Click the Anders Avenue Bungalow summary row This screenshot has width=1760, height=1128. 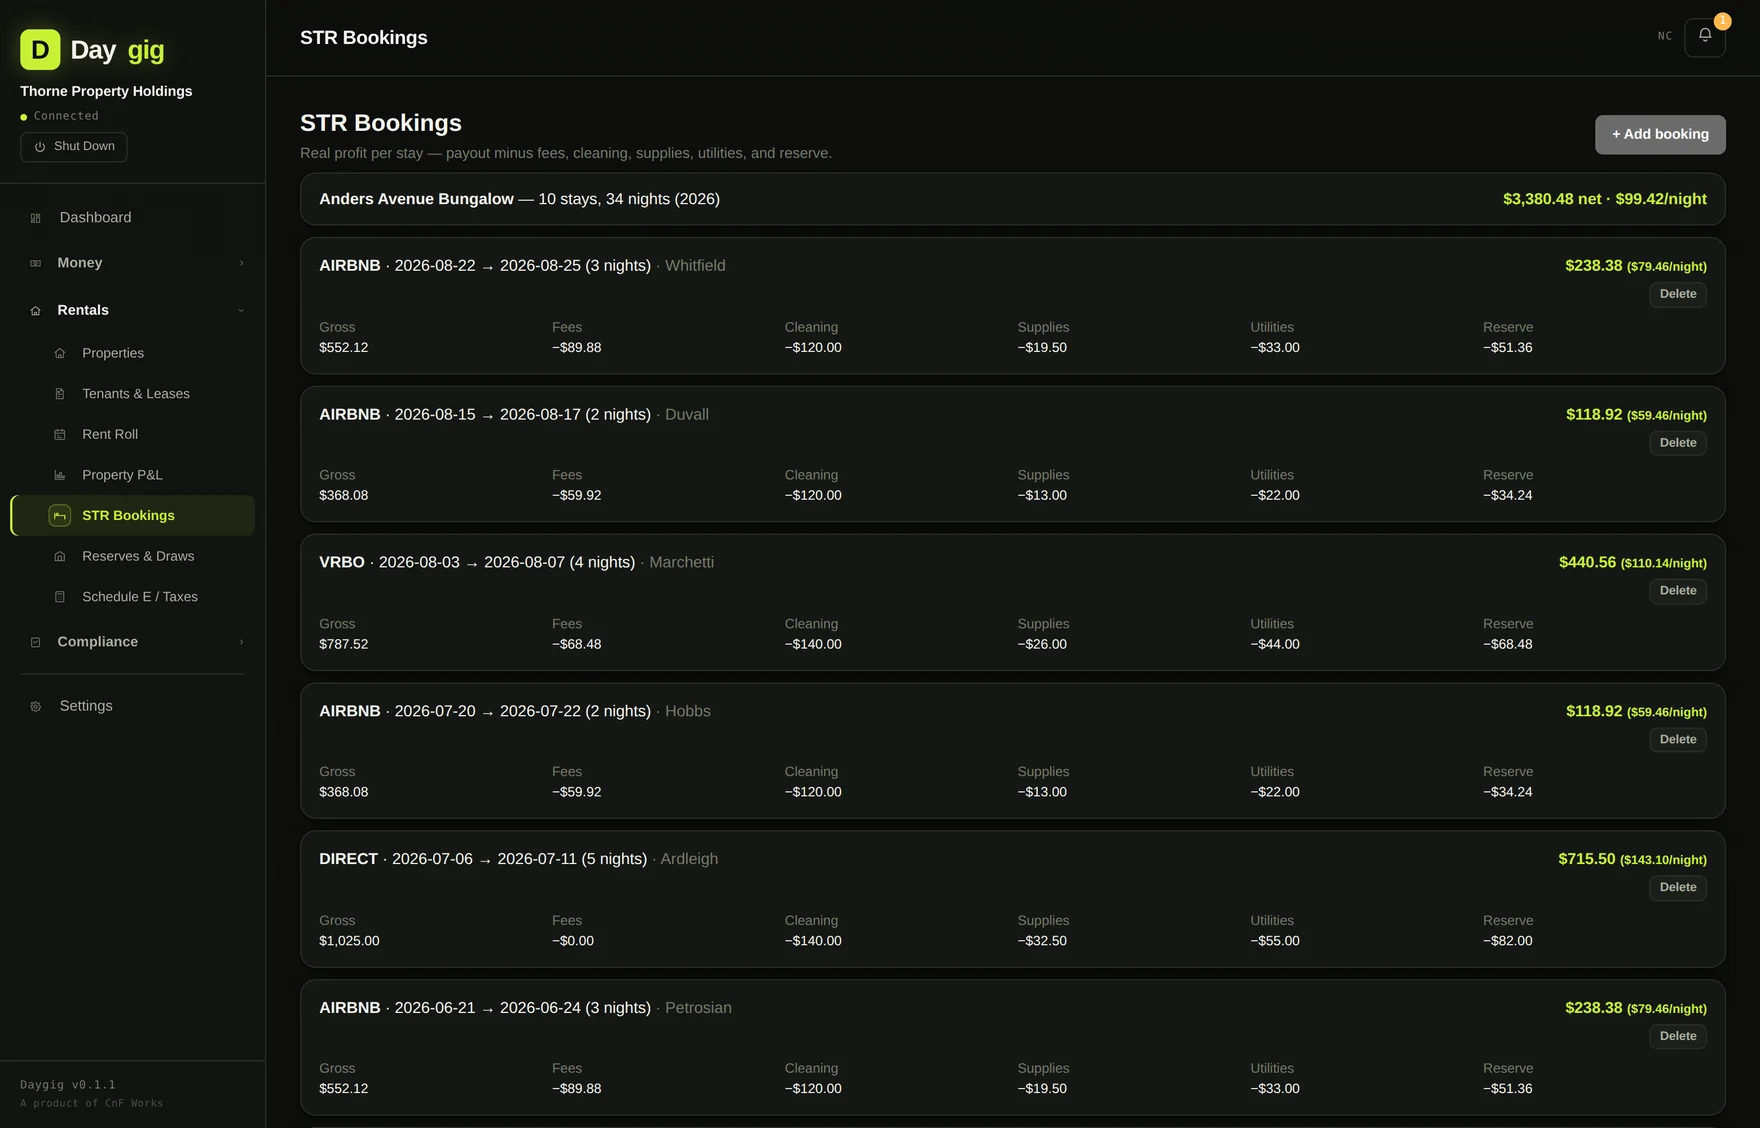1012,199
